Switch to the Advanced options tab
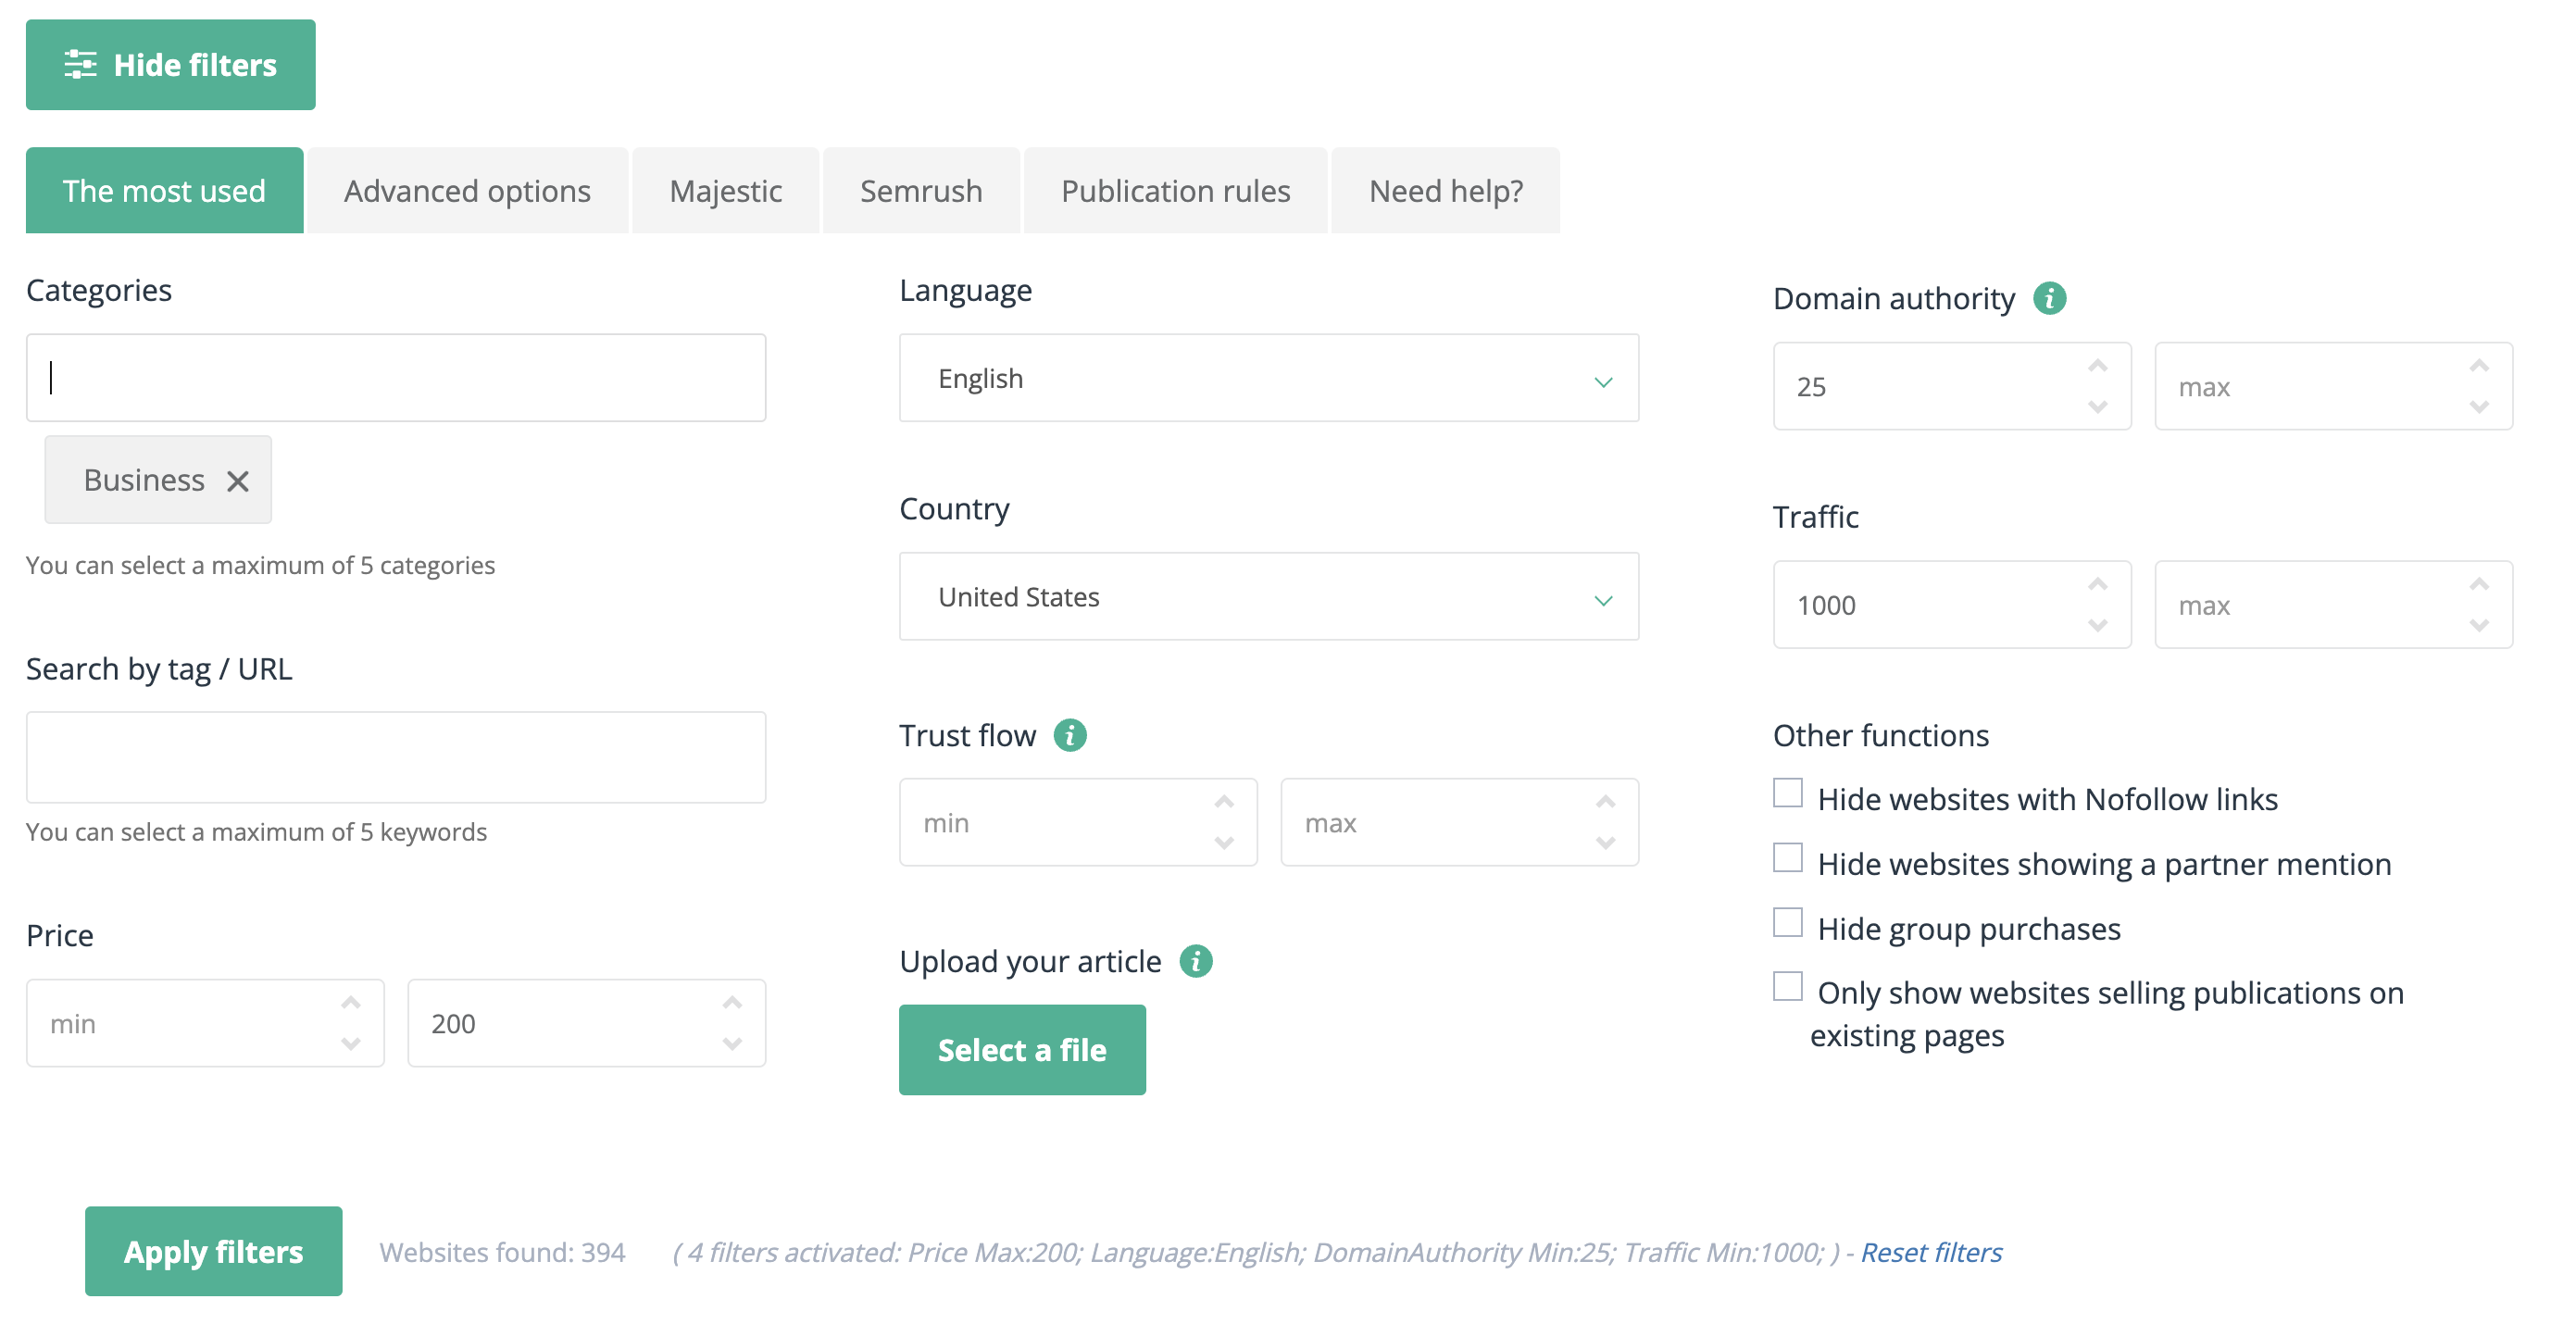Image resolution: width=2576 pixels, height=1324 pixels. pyautogui.click(x=467, y=191)
